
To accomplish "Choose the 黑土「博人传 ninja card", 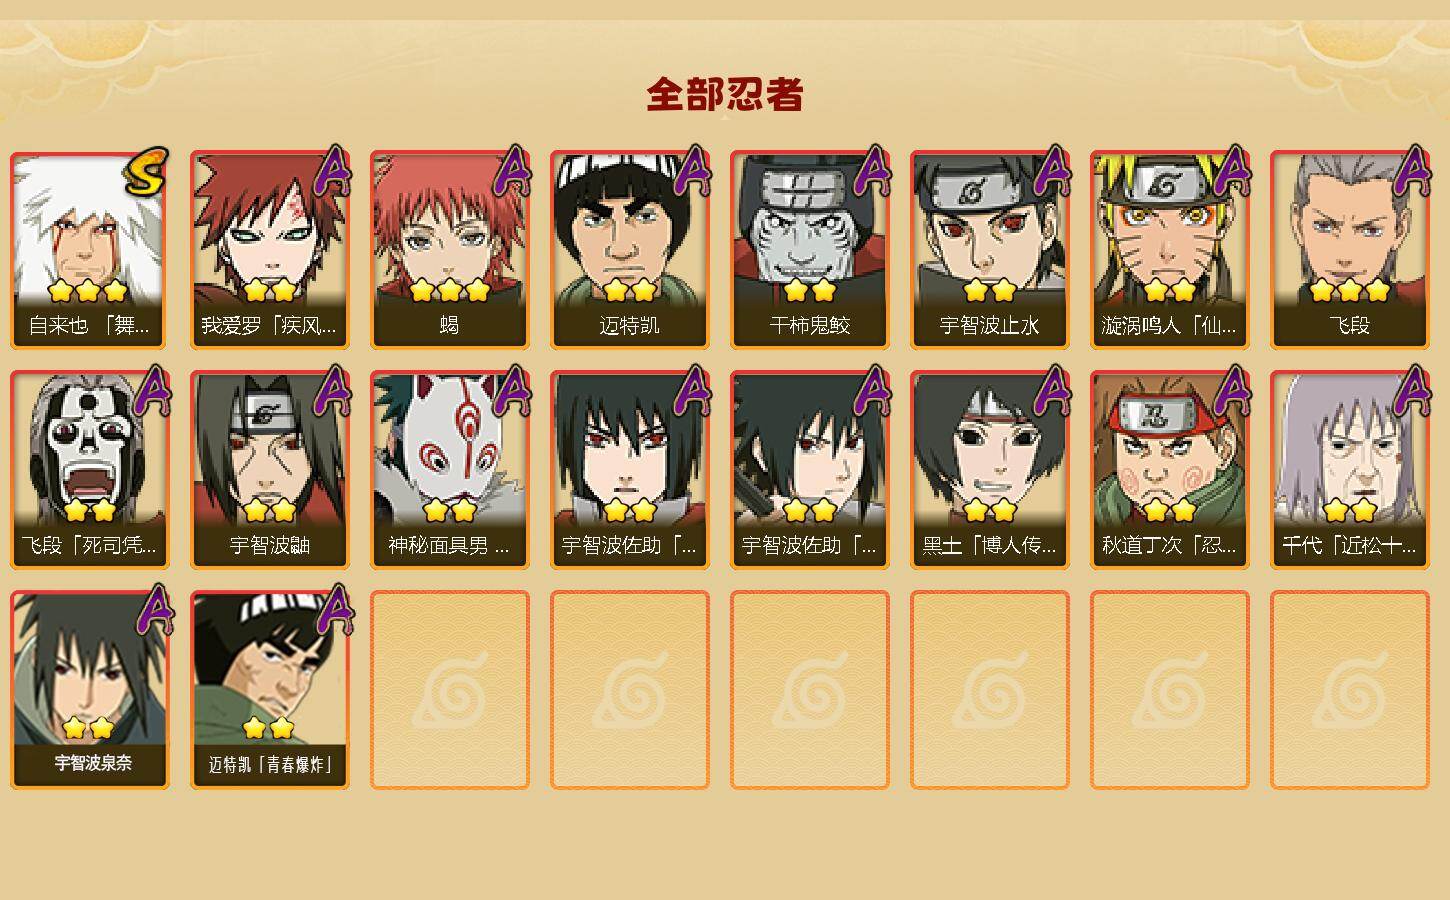I will coord(989,470).
